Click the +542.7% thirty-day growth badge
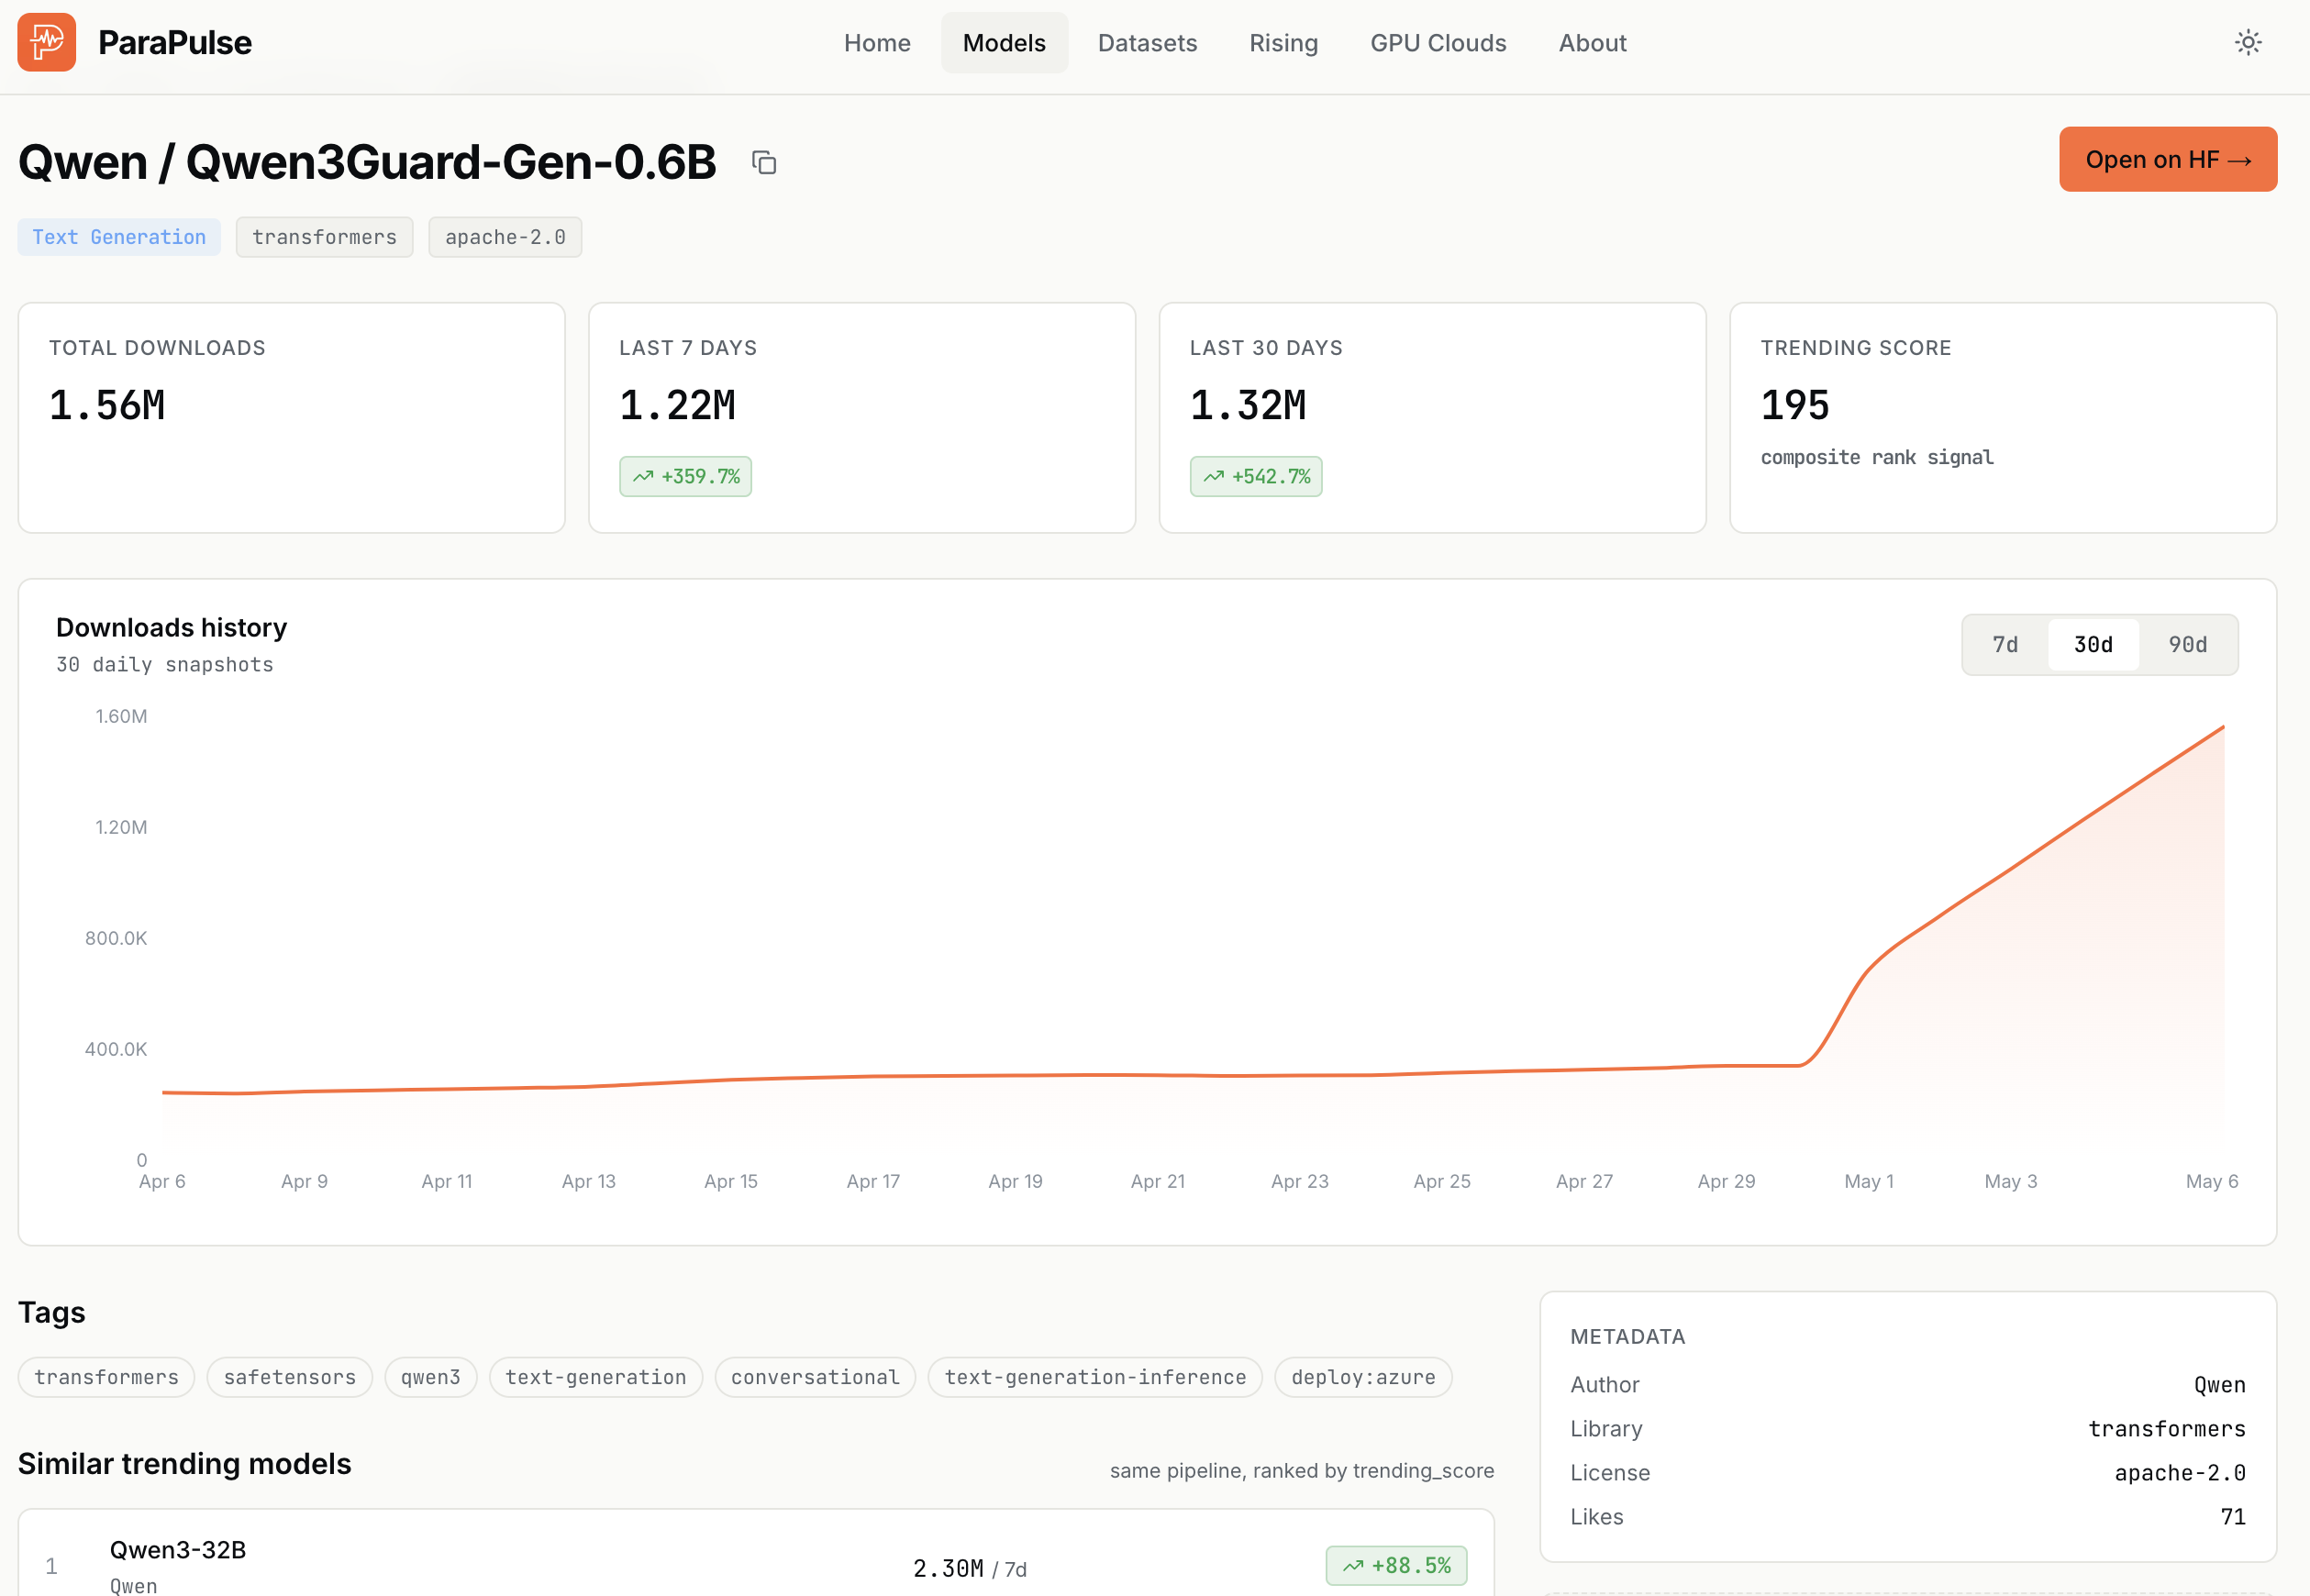The width and height of the screenshot is (2310, 1596). pyautogui.click(x=1256, y=477)
